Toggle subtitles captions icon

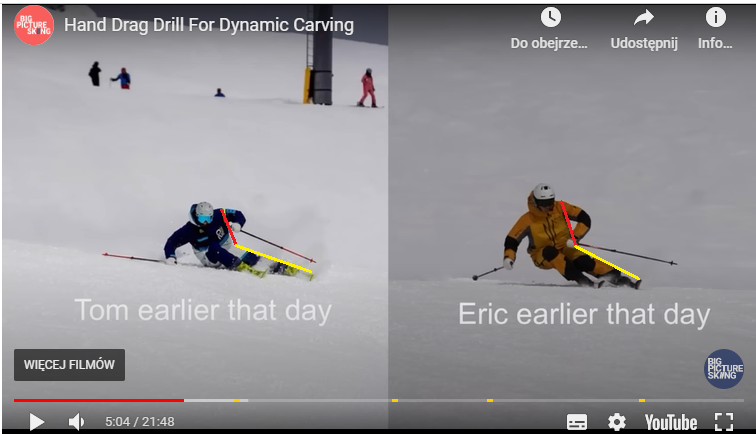coord(577,422)
